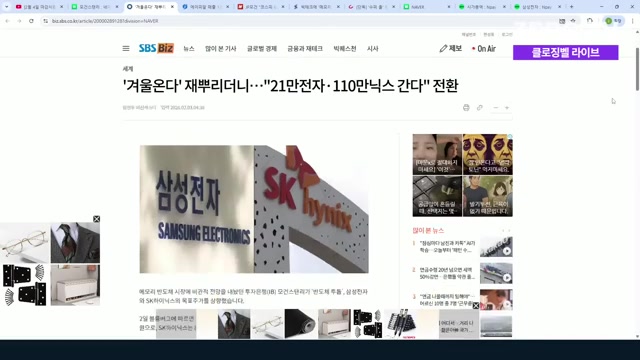Copy the article link via chain icon
Viewport: 640px width, 360px height.
pos(480,107)
